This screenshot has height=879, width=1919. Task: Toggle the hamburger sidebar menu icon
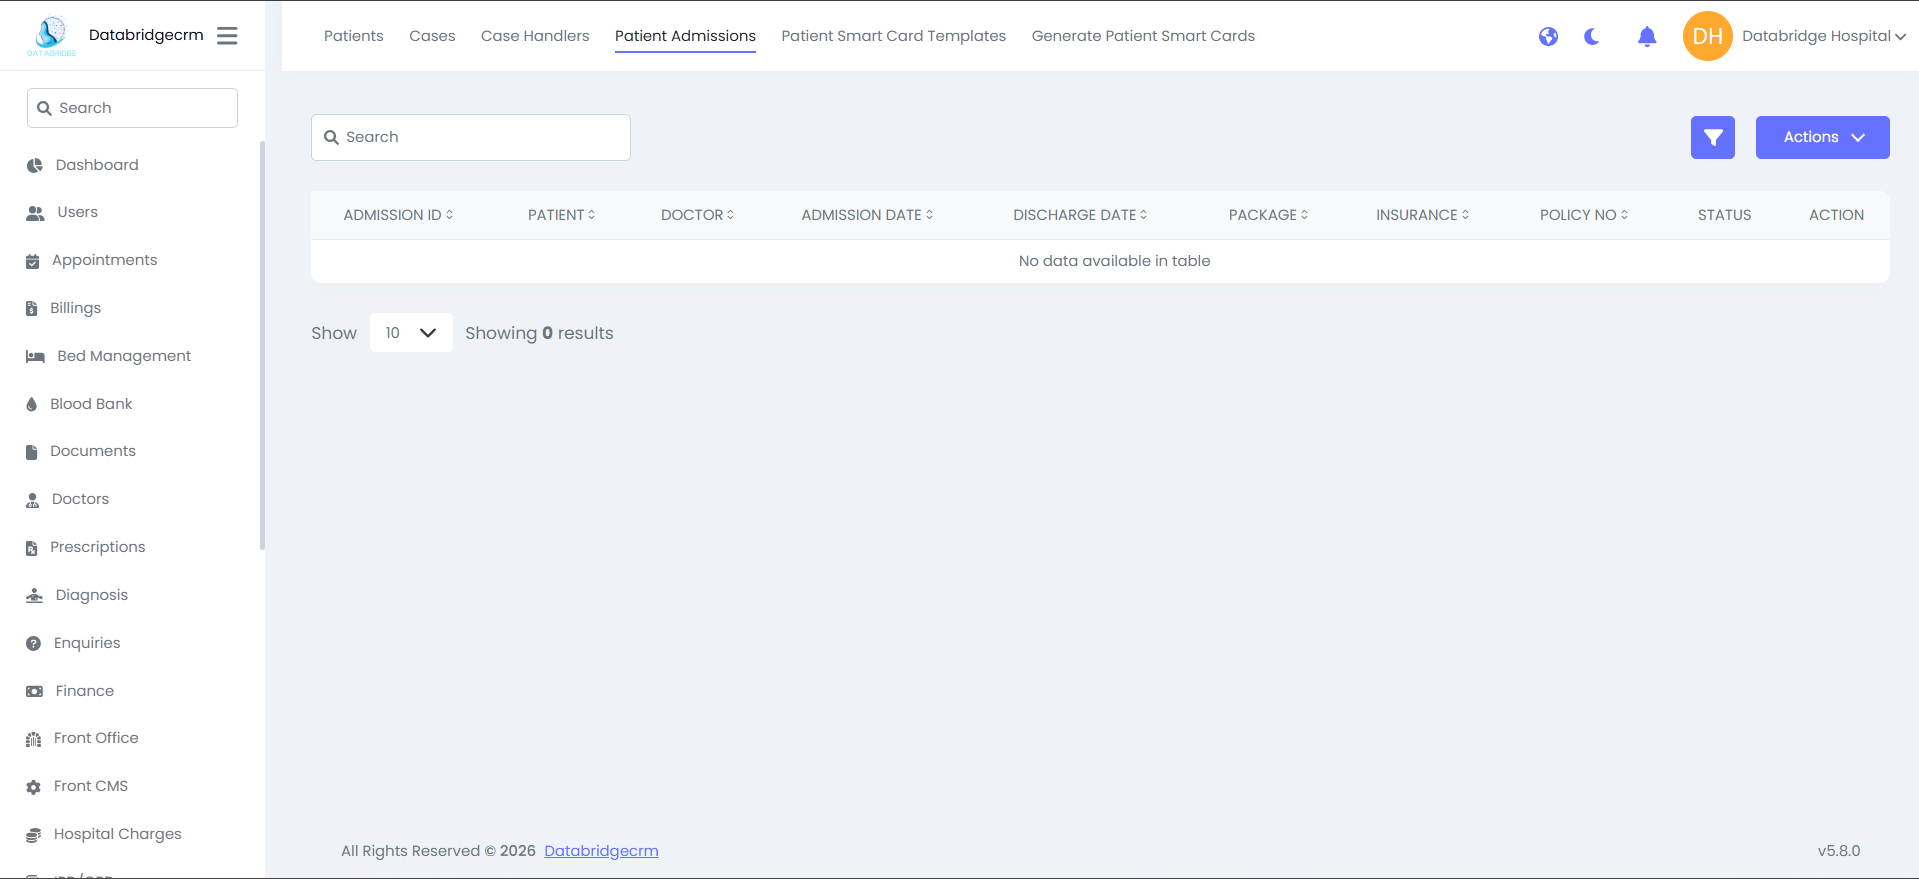coord(227,36)
